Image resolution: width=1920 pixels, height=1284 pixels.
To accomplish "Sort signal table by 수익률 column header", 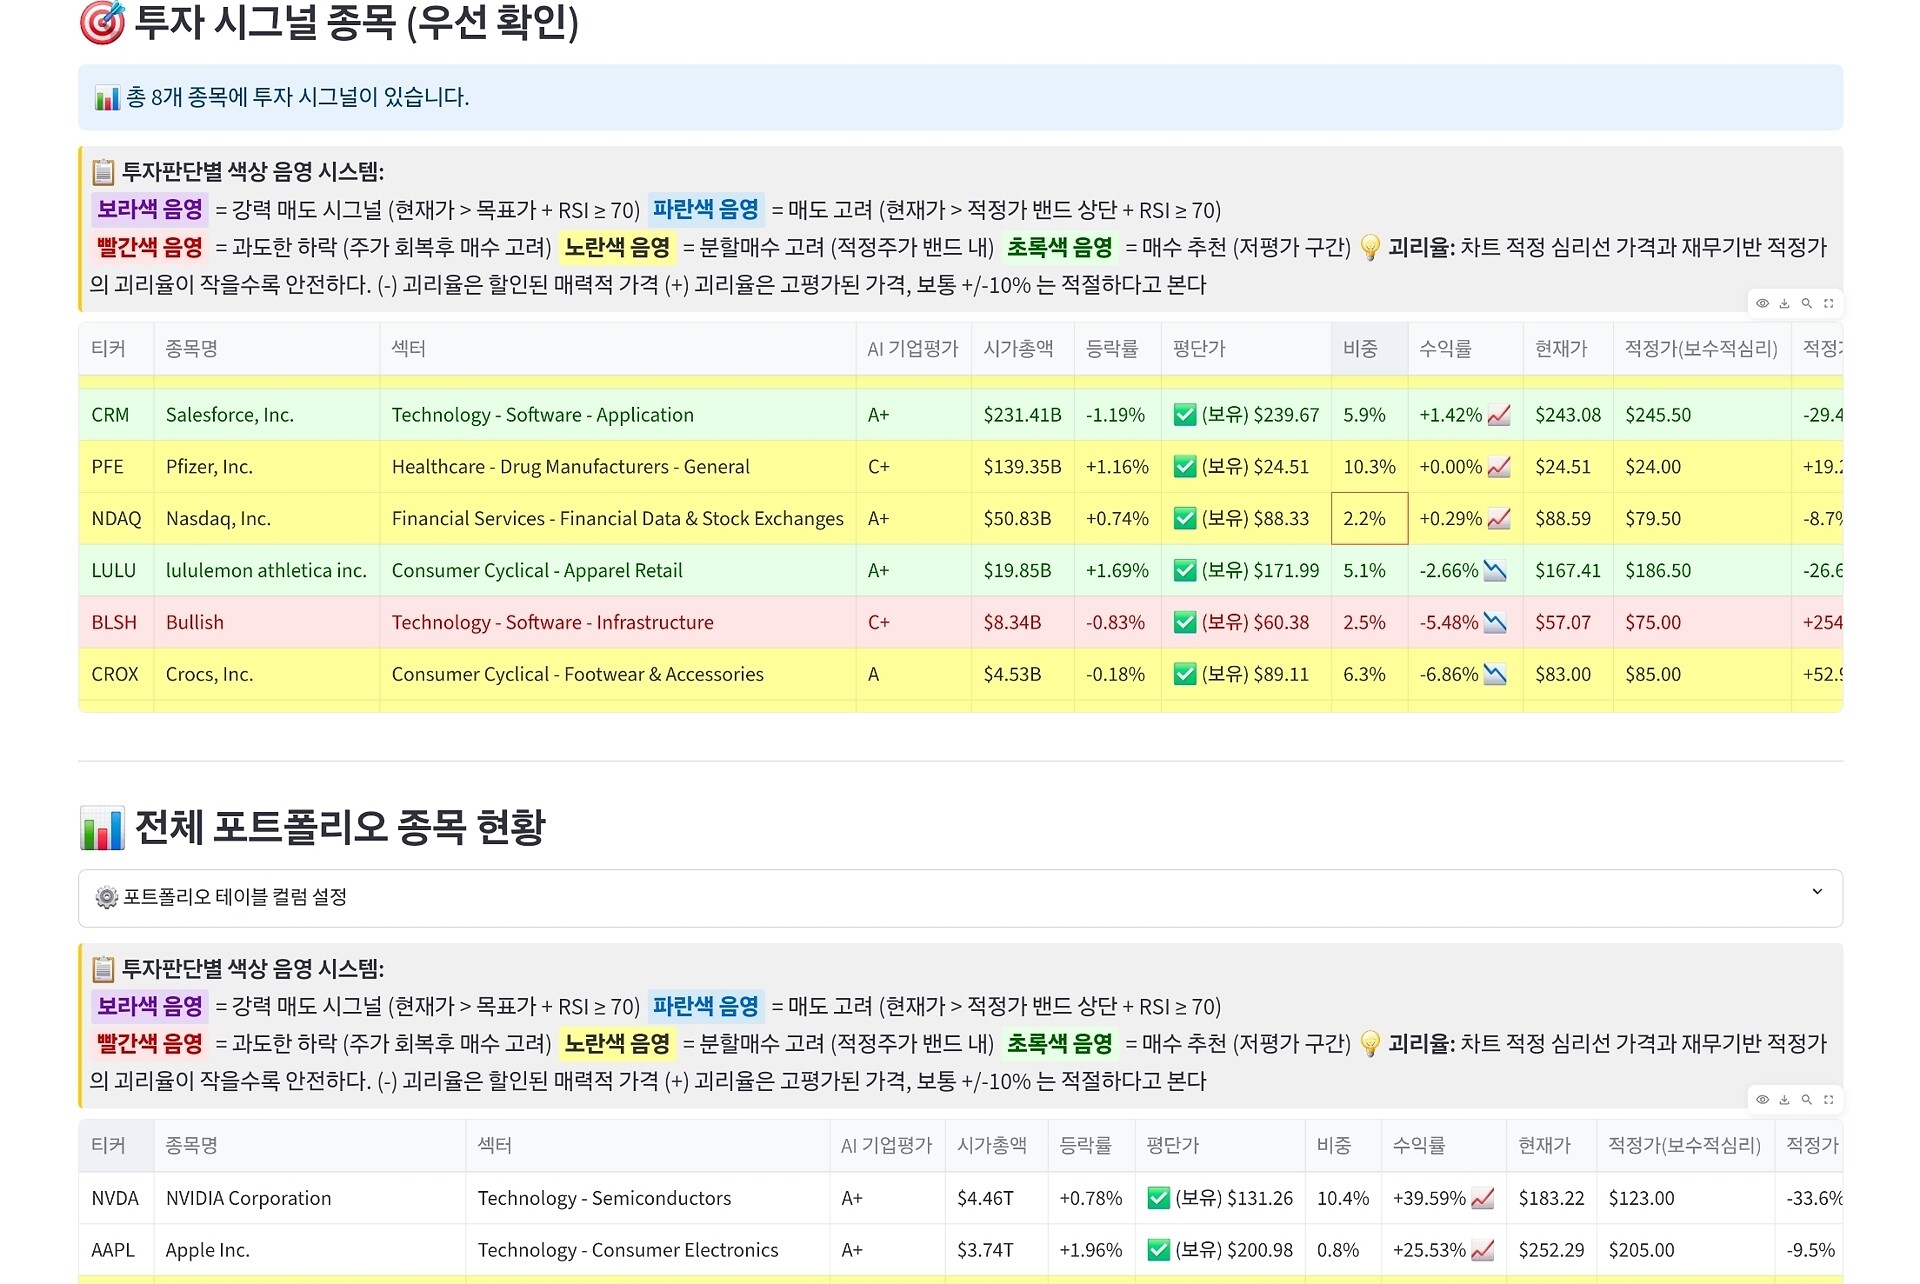I will click(1445, 349).
